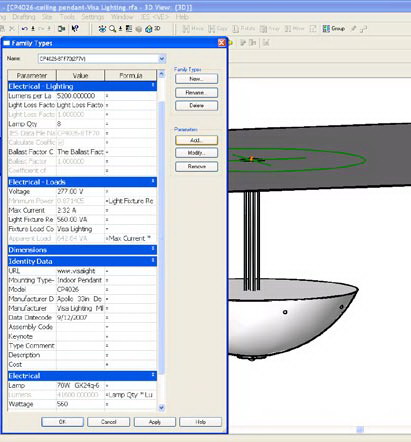Click Help button at dialog bottom
The image size is (411, 442).
[x=200, y=422]
